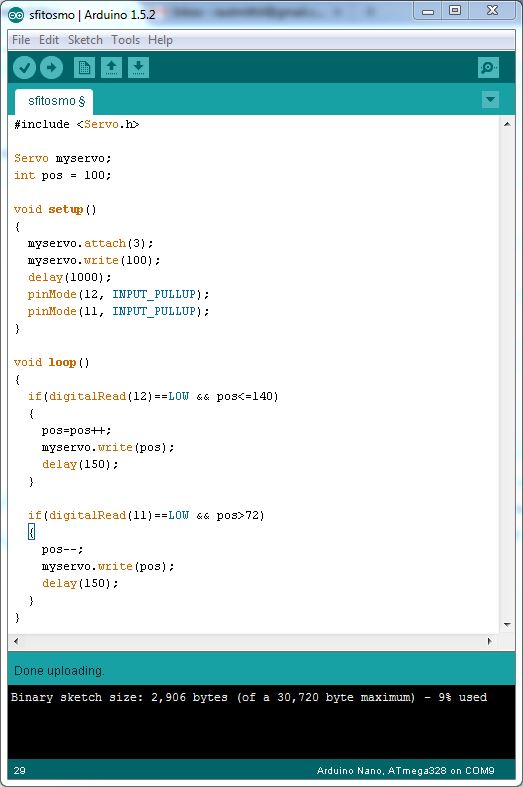
Task: Click the 'pinMode(11, INPUT_PULLUP);' line
Action: tap(118, 311)
